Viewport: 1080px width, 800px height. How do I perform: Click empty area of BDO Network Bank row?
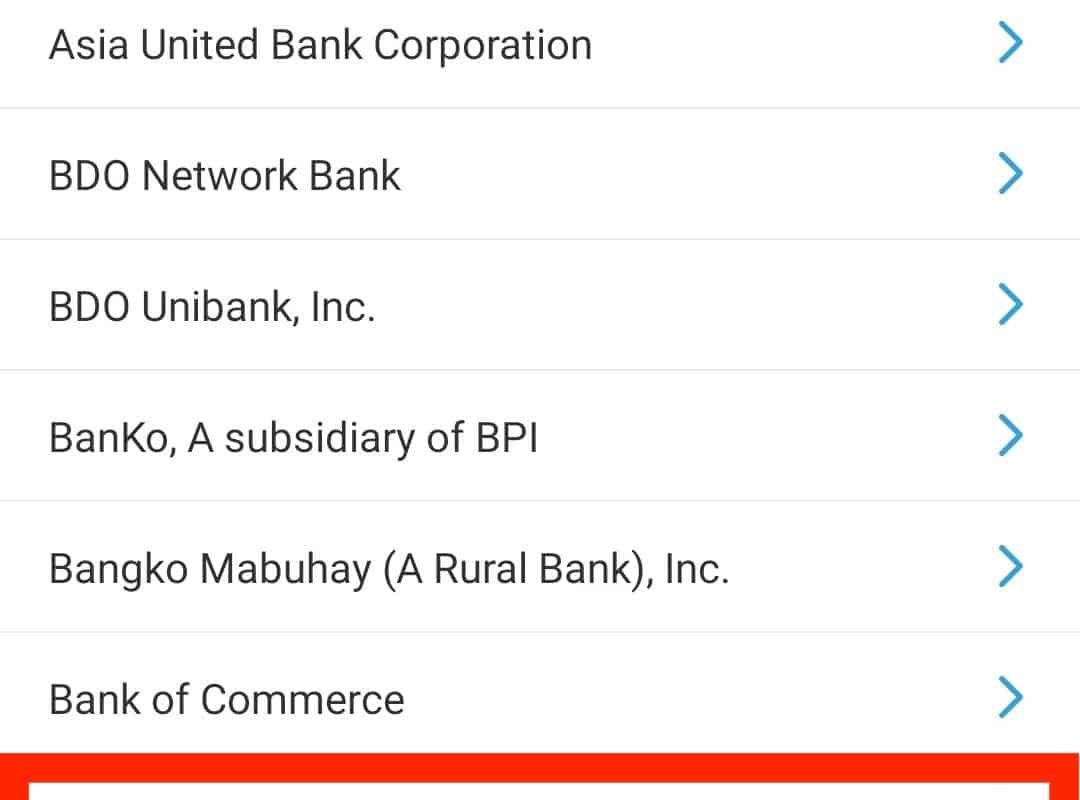tap(700, 176)
